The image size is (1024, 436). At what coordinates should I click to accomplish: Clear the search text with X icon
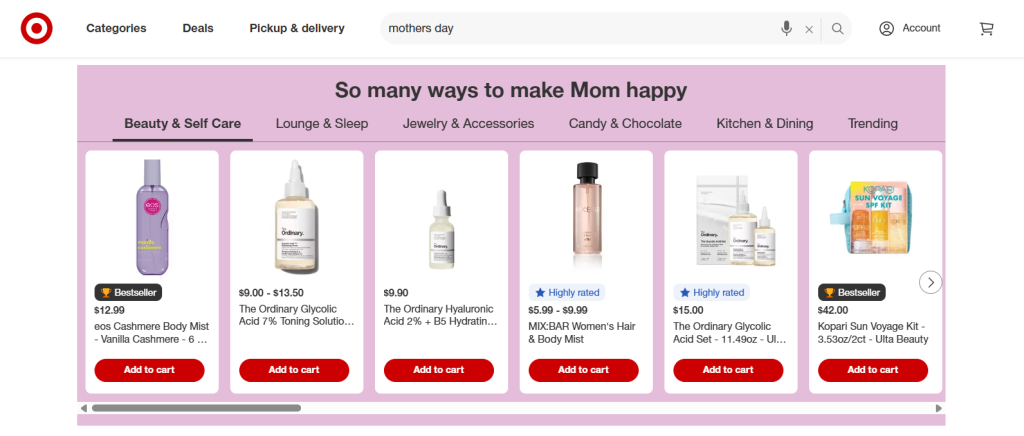click(x=809, y=29)
